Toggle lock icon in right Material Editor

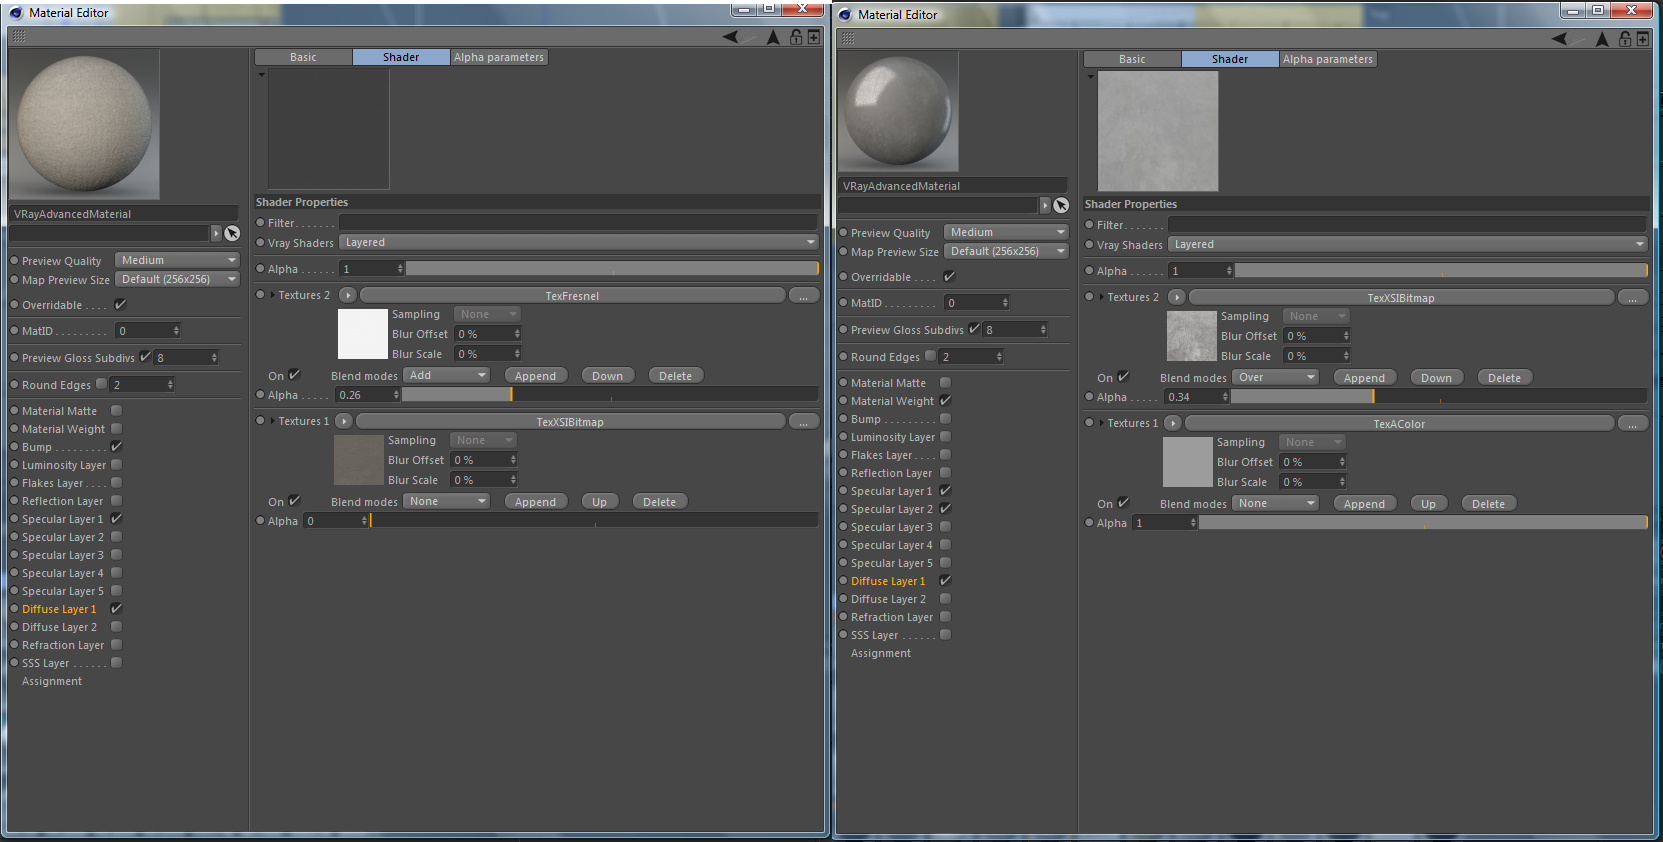[x=1625, y=39]
